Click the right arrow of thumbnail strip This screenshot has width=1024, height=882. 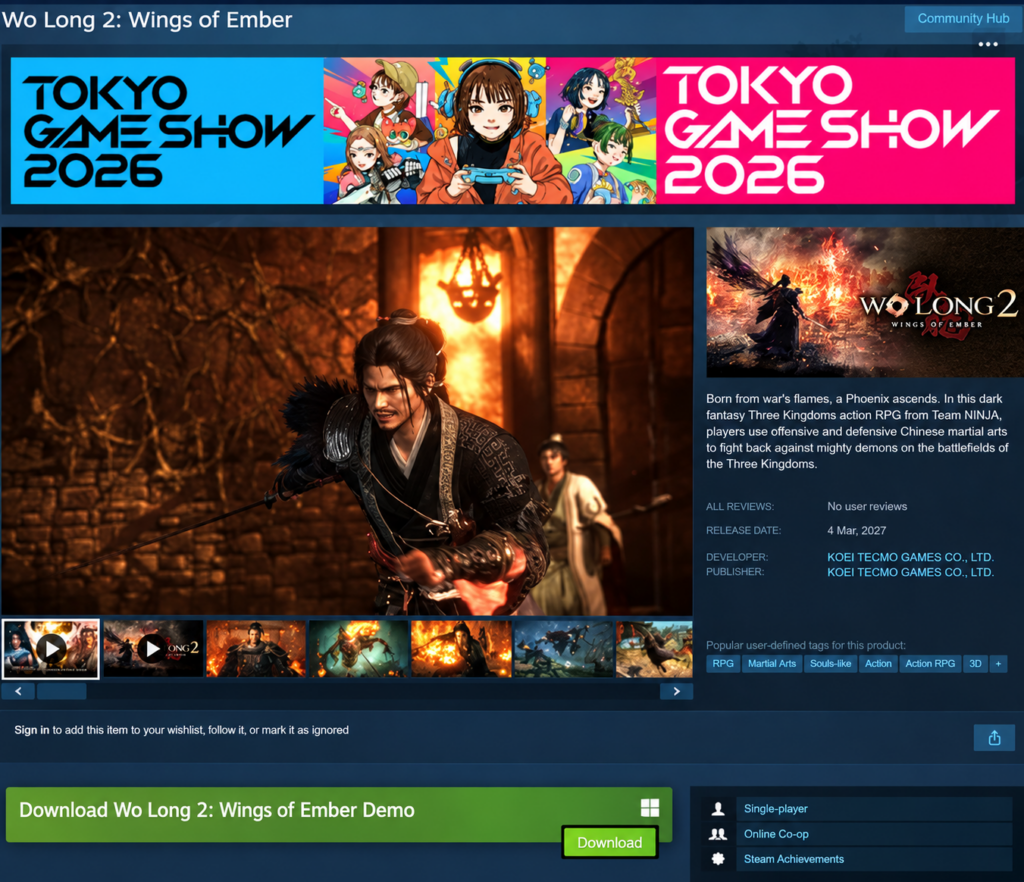(x=677, y=691)
